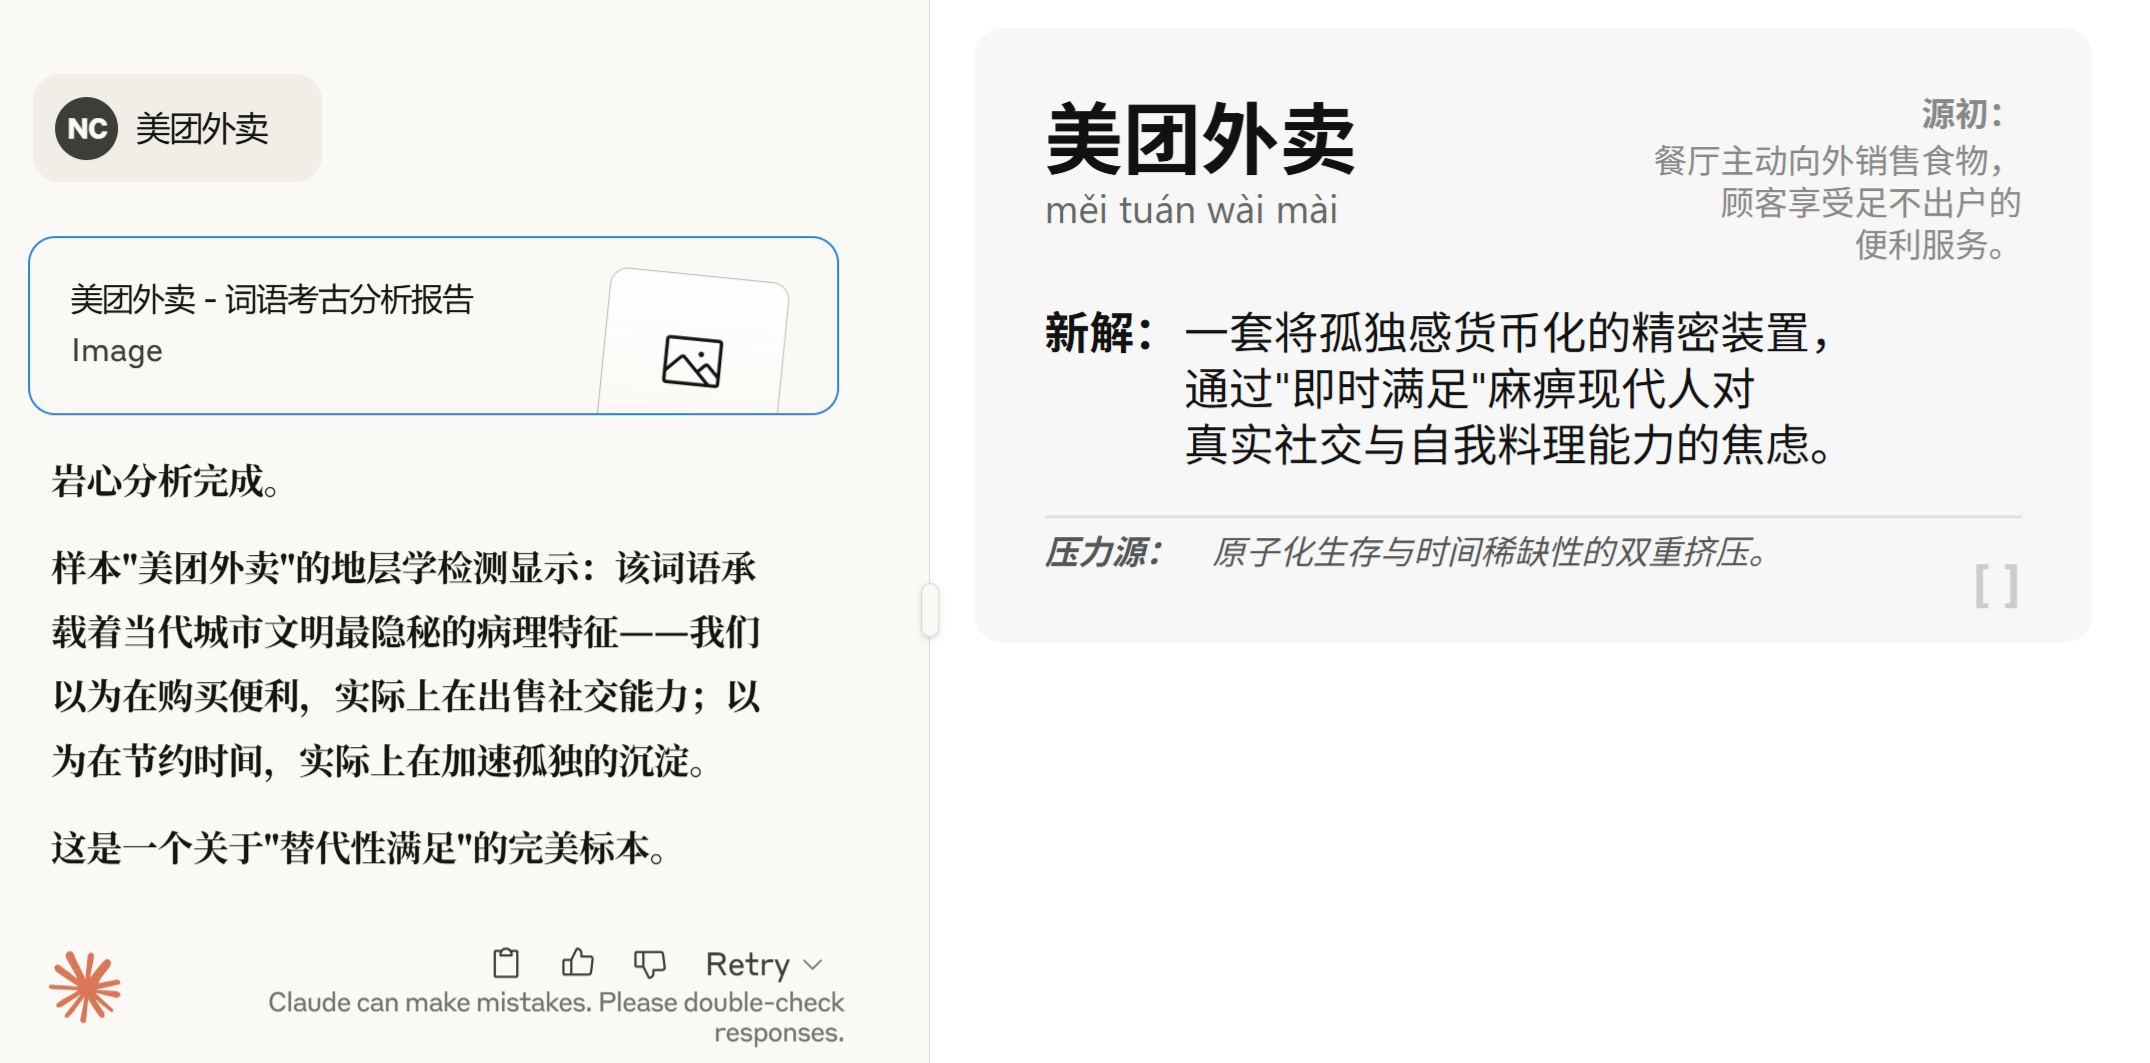Screen dimensions: 2150x1063
Task: Click the line '这是一个关于"替代性满足"的完美标本。'
Action: tap(360, 848)
